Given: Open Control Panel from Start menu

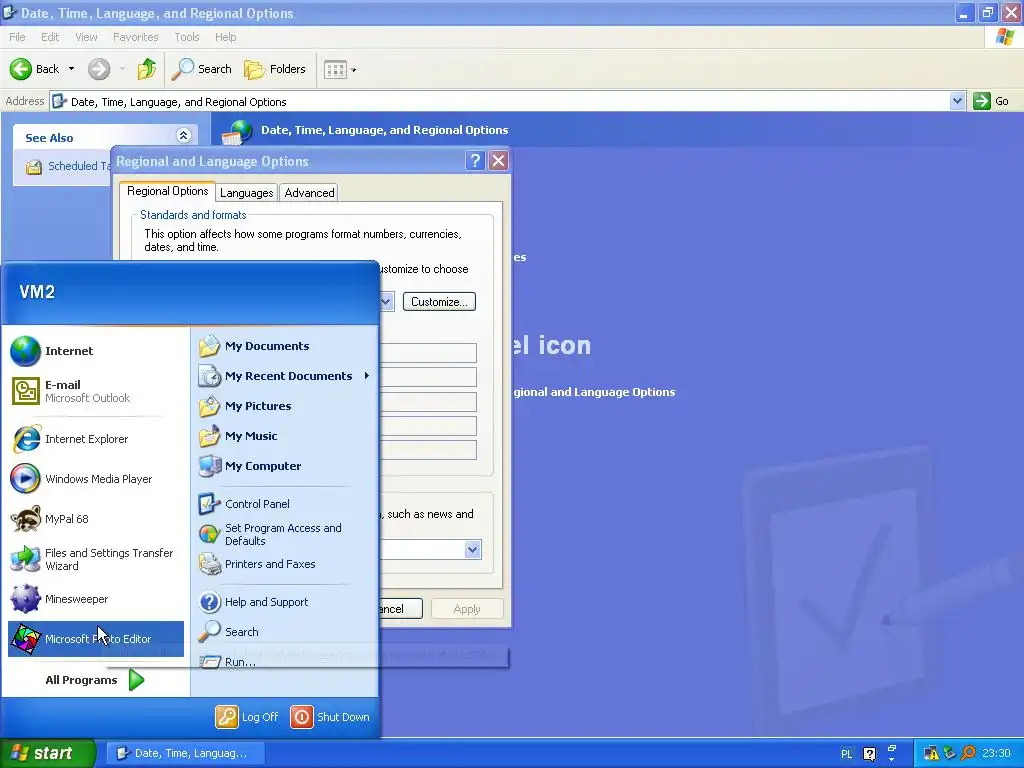Looking at the screenshot, I should click(x=285, y=504).
